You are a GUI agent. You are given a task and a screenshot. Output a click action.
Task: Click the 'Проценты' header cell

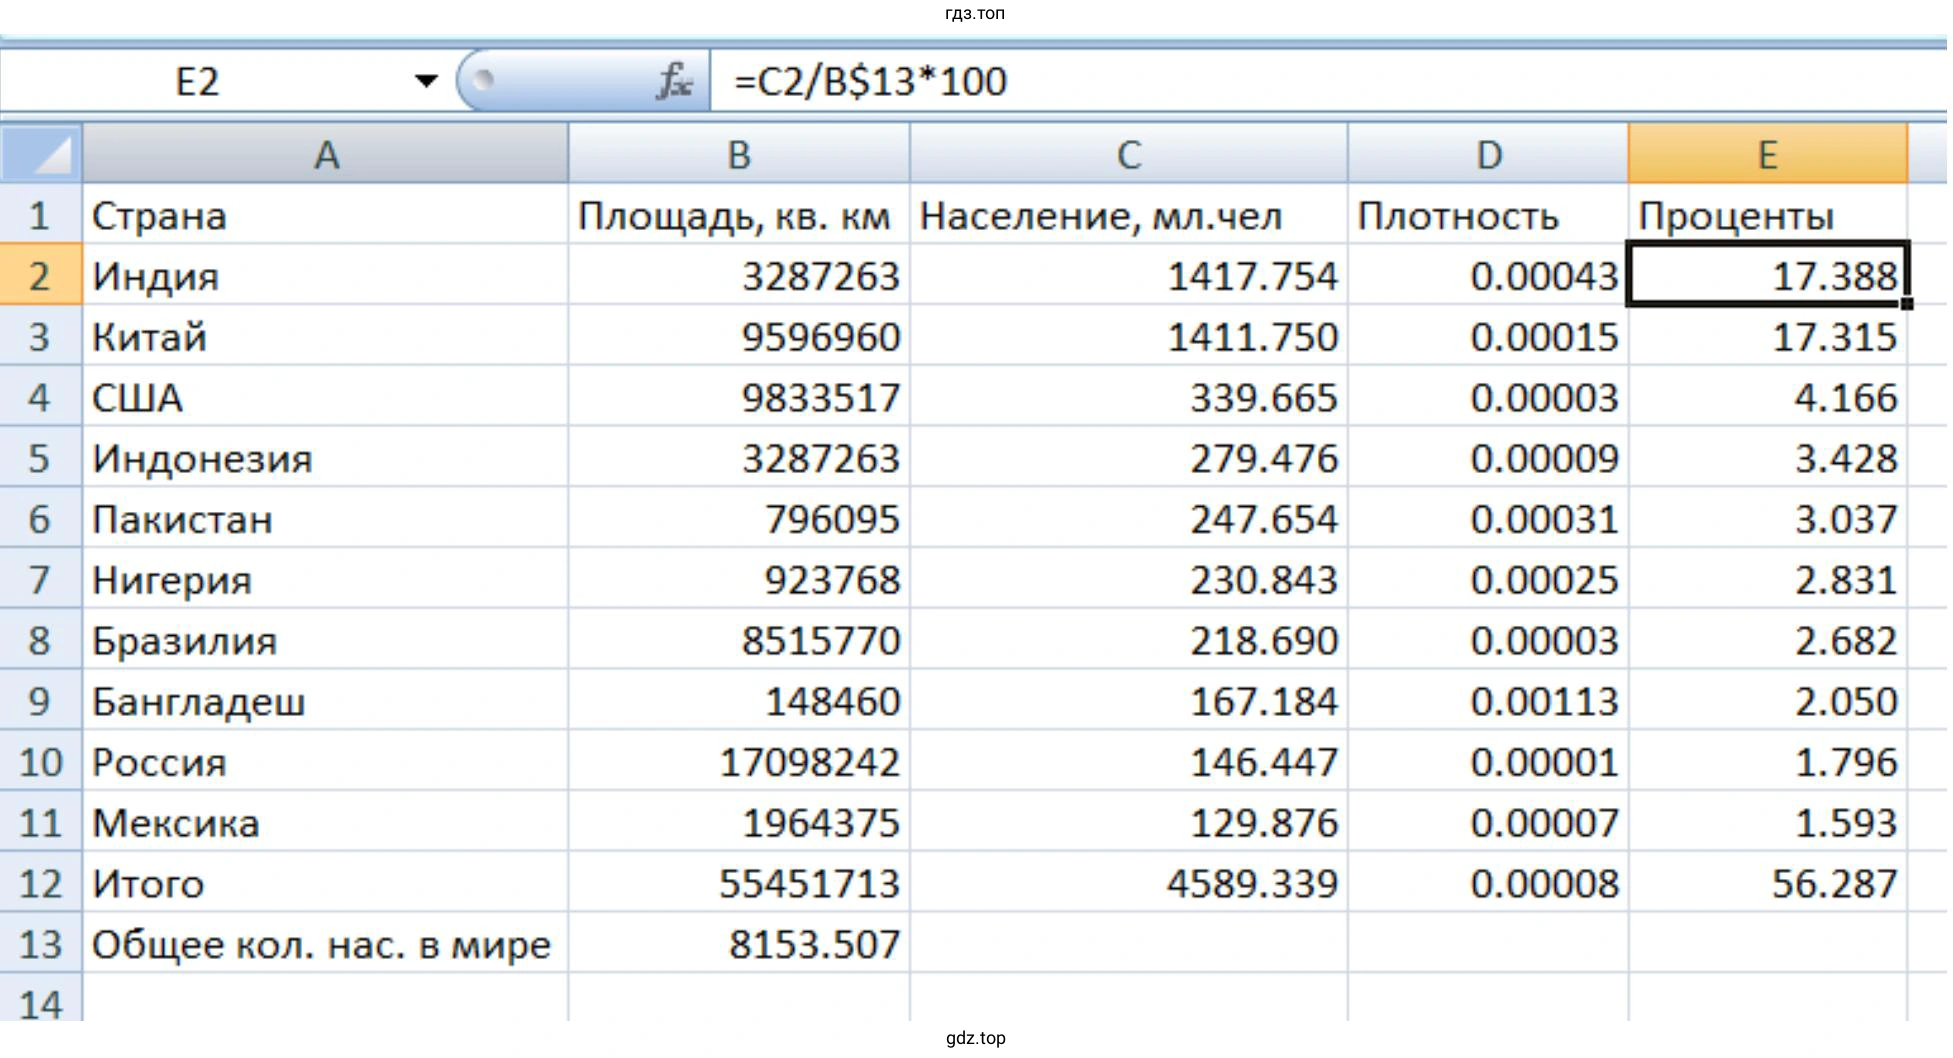1768,215
